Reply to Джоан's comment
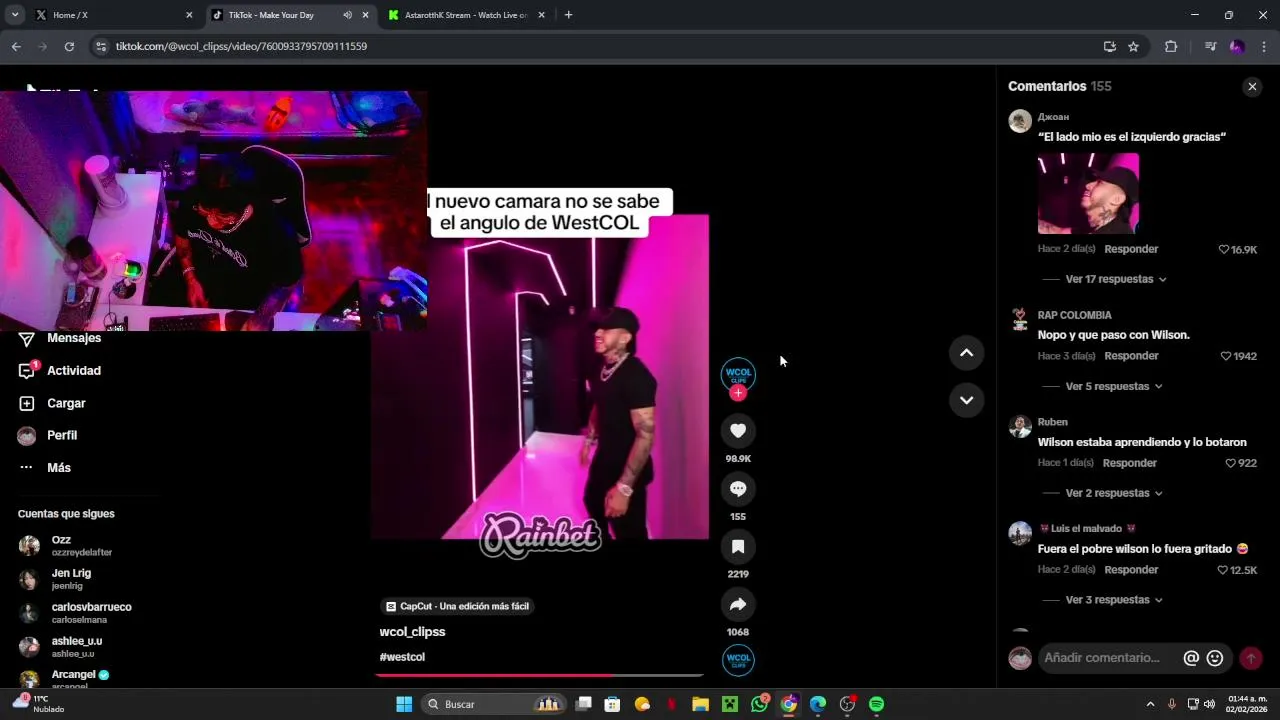This screenshot has width=1280, height=720. click(1131, 249)
